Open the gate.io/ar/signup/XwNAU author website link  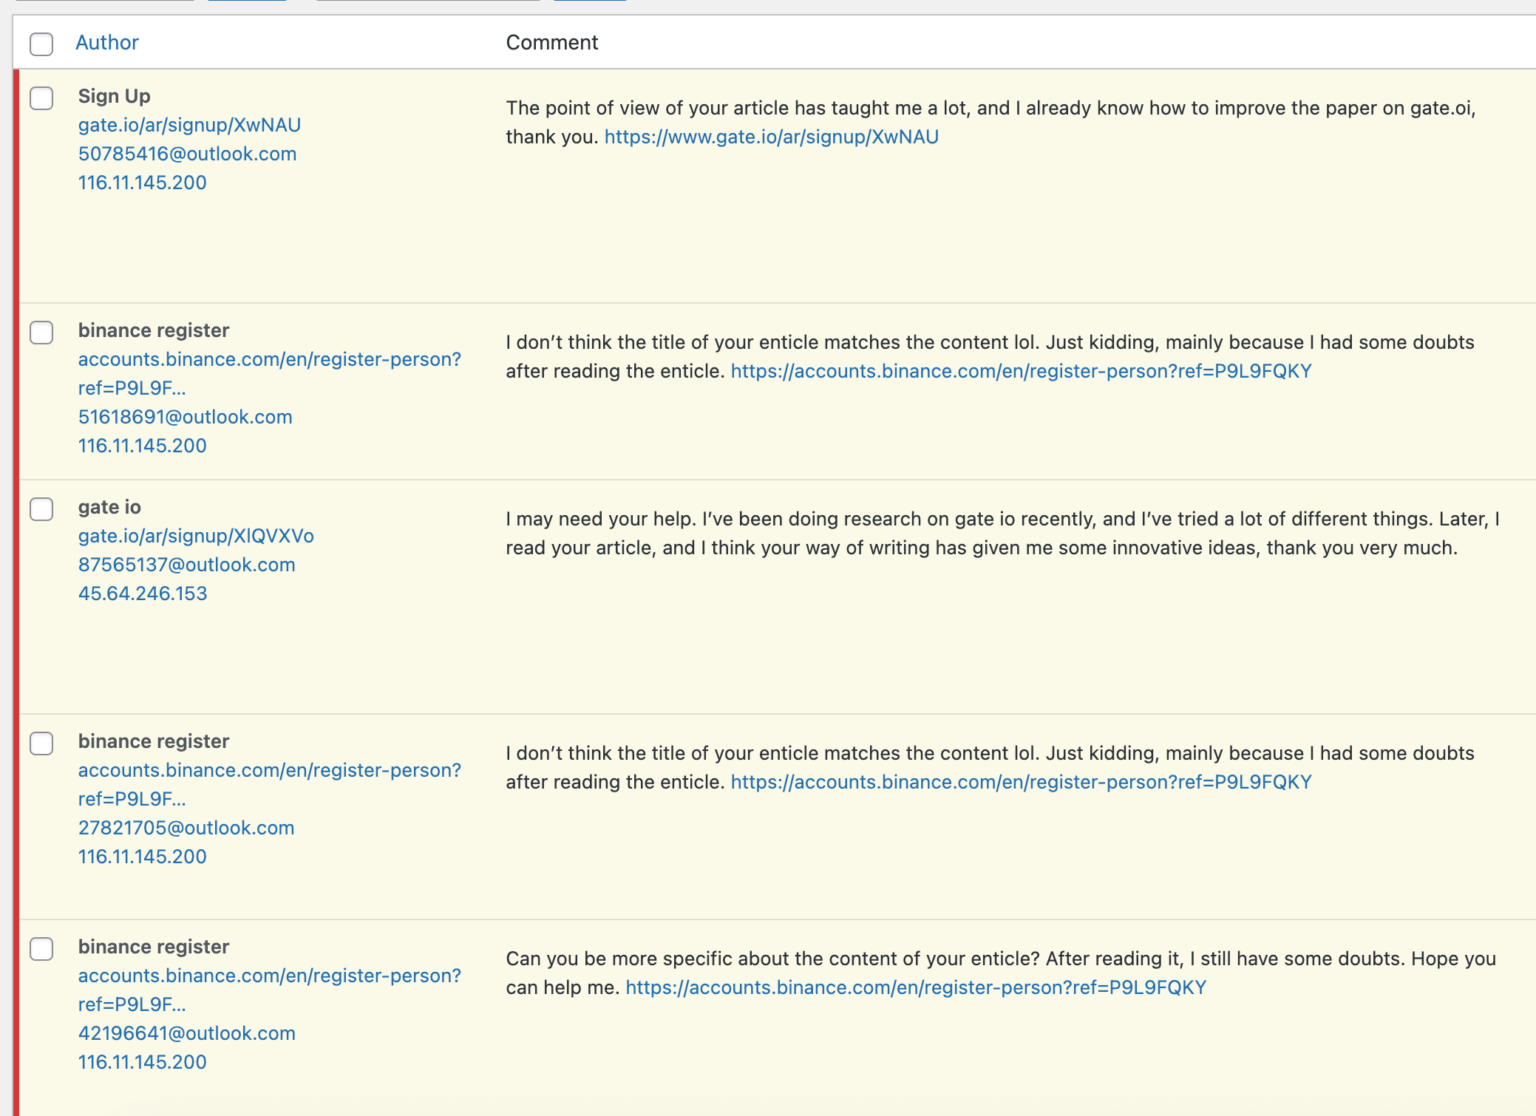pyautogui.click(x=189, y=124)
